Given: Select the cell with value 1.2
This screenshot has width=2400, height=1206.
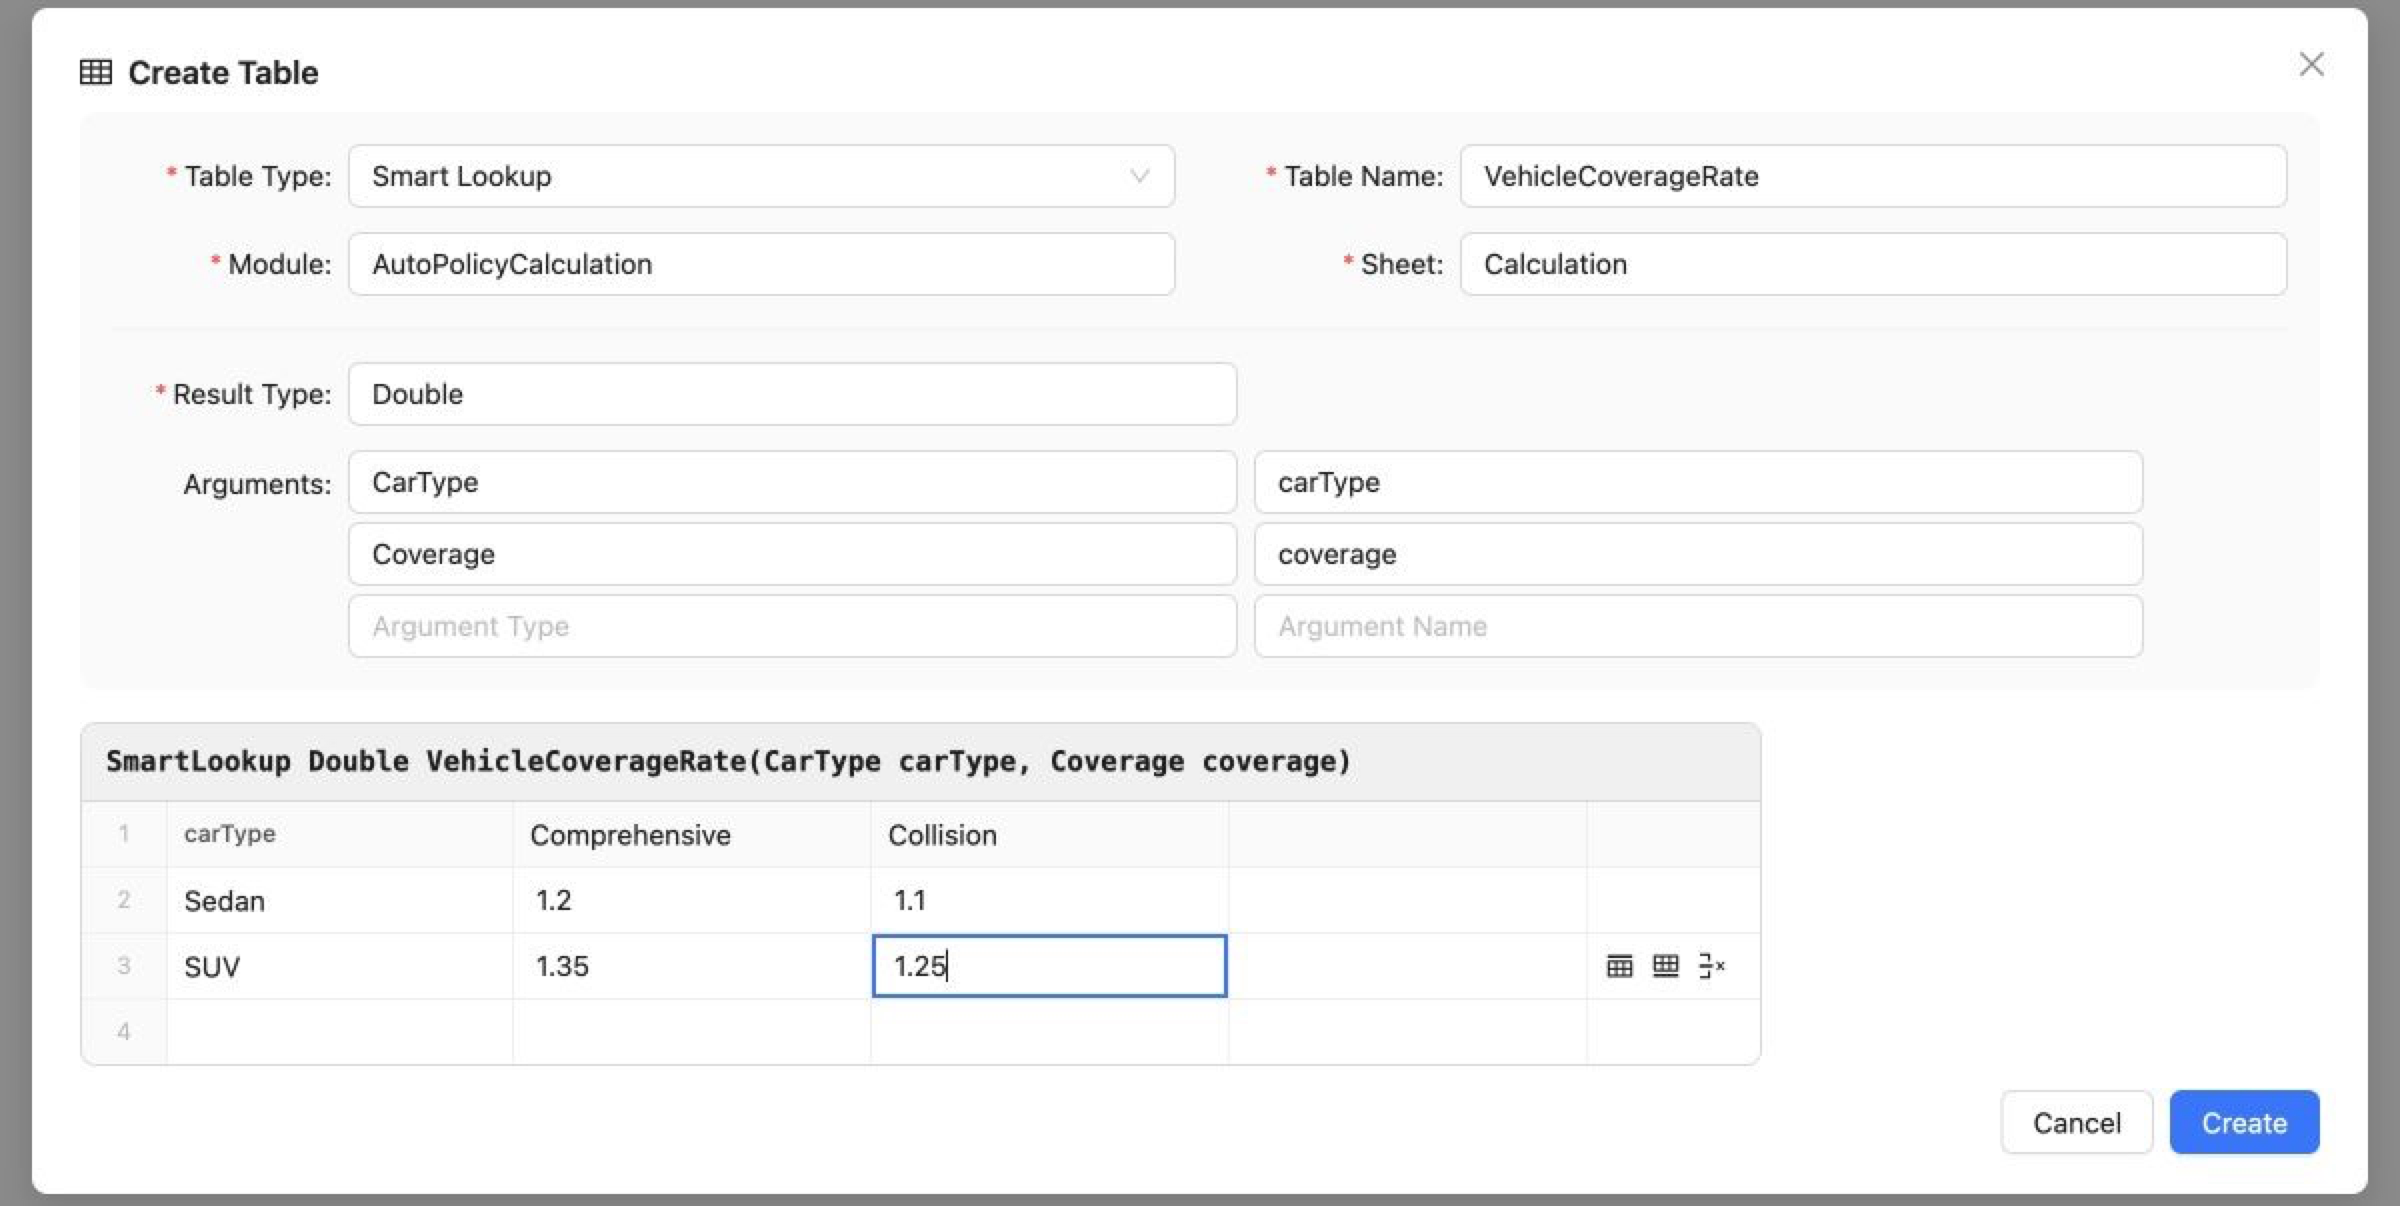Looking at the screenshot, I should (x=691, y=900).
